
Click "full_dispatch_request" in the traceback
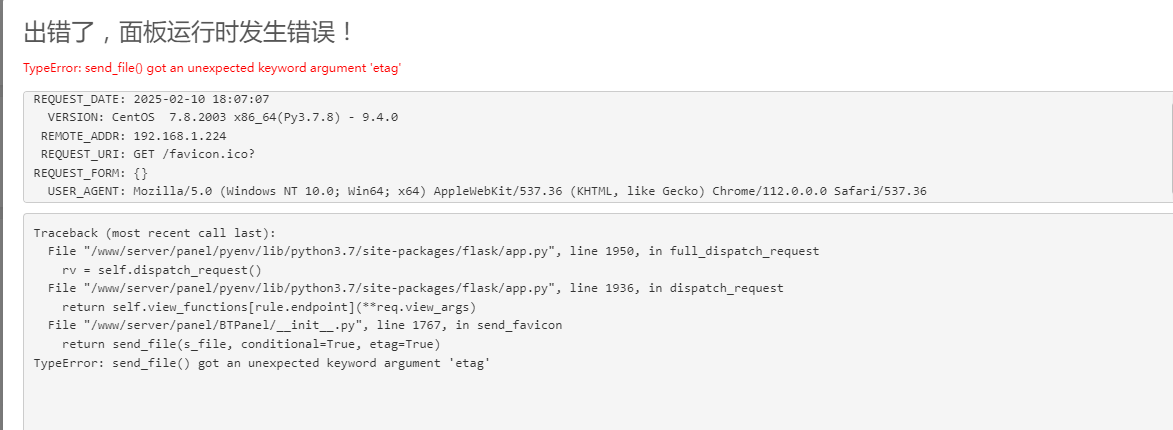click(744, 251)
